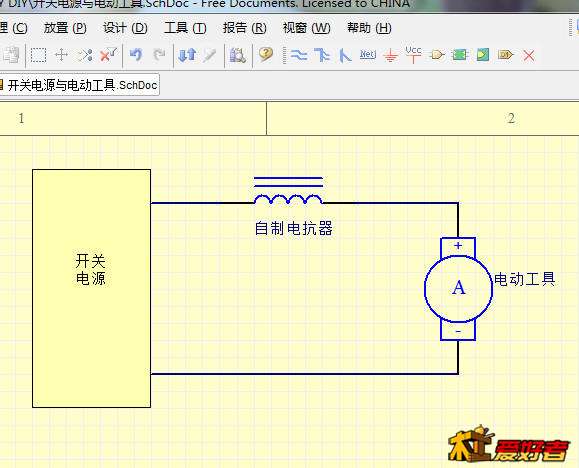Open the 工具 (T) menu

185,28
